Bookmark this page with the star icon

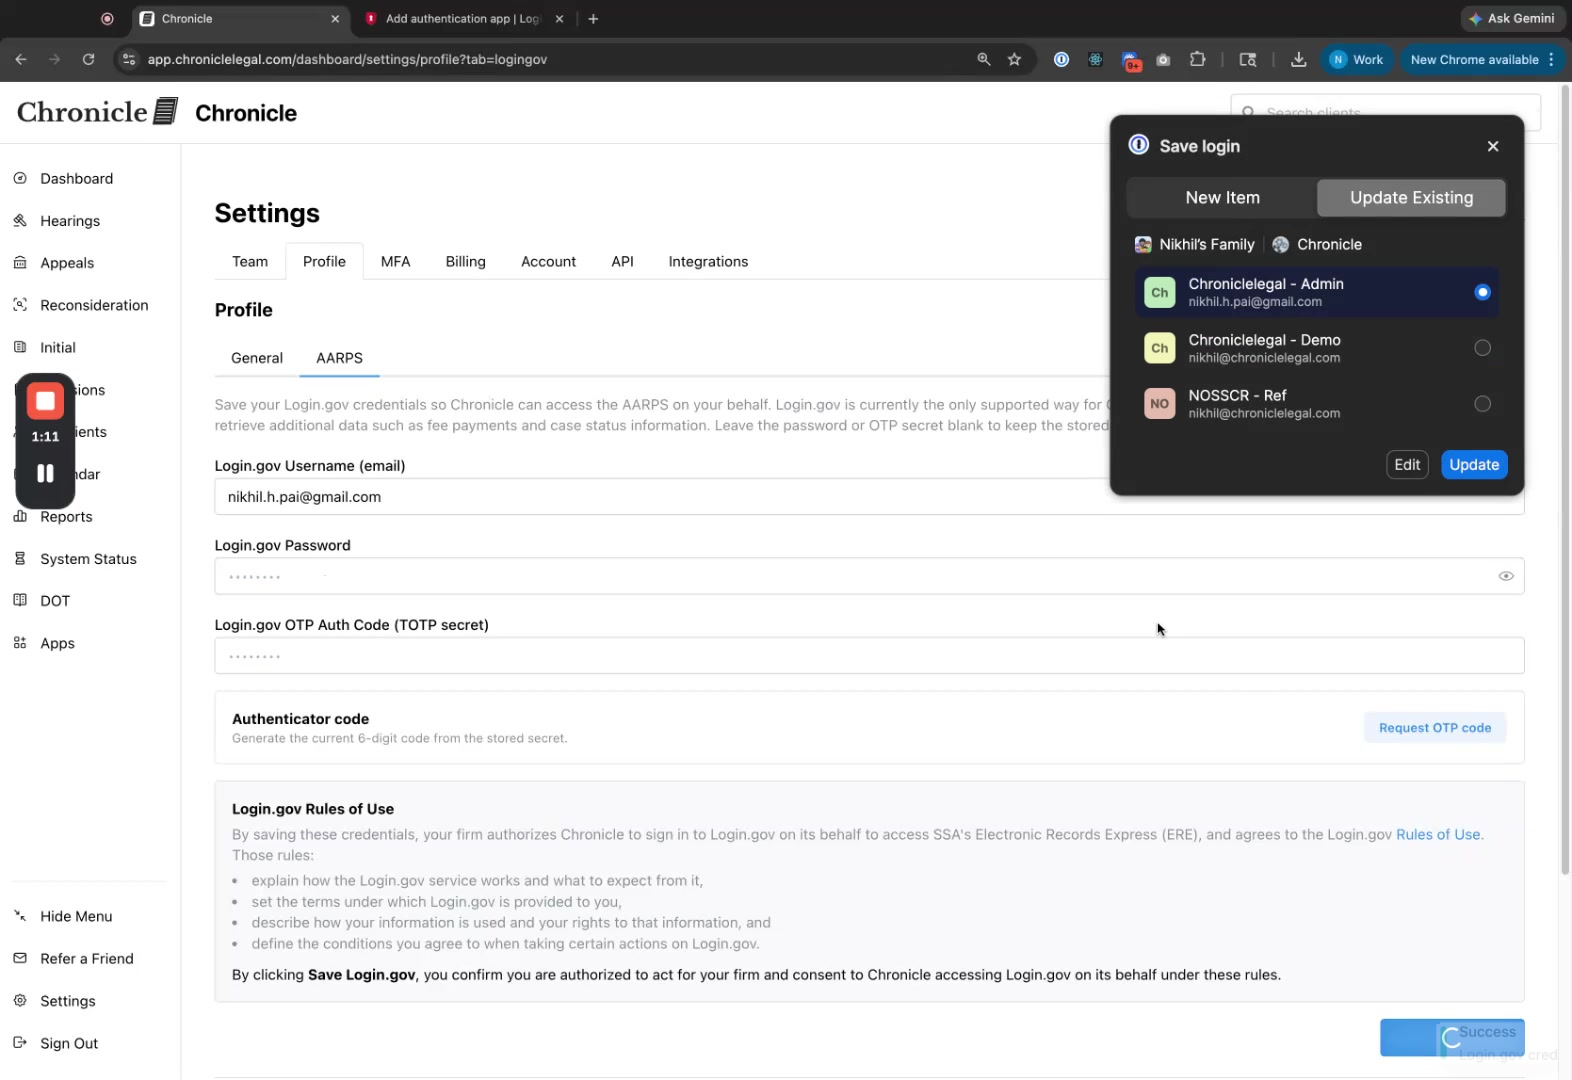click(x=1014, y=59)
